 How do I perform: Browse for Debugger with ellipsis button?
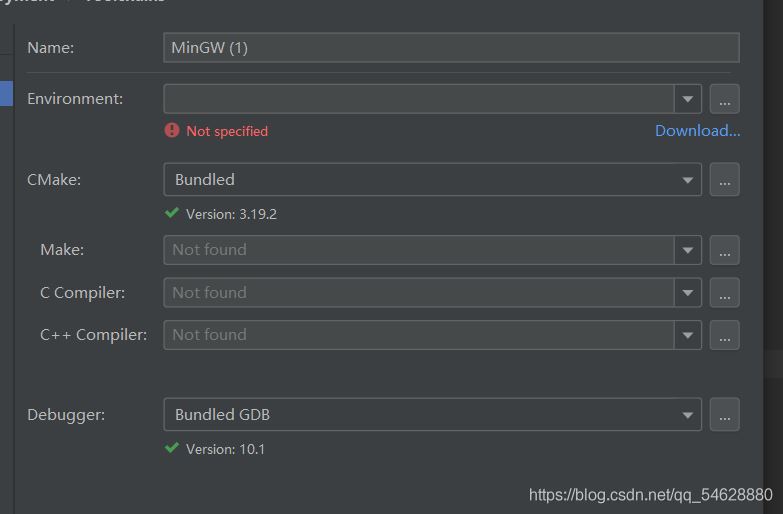[x=724, y=415]
